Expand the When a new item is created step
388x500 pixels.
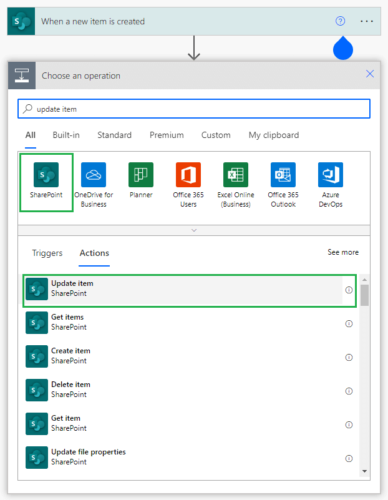coord(194,21)
